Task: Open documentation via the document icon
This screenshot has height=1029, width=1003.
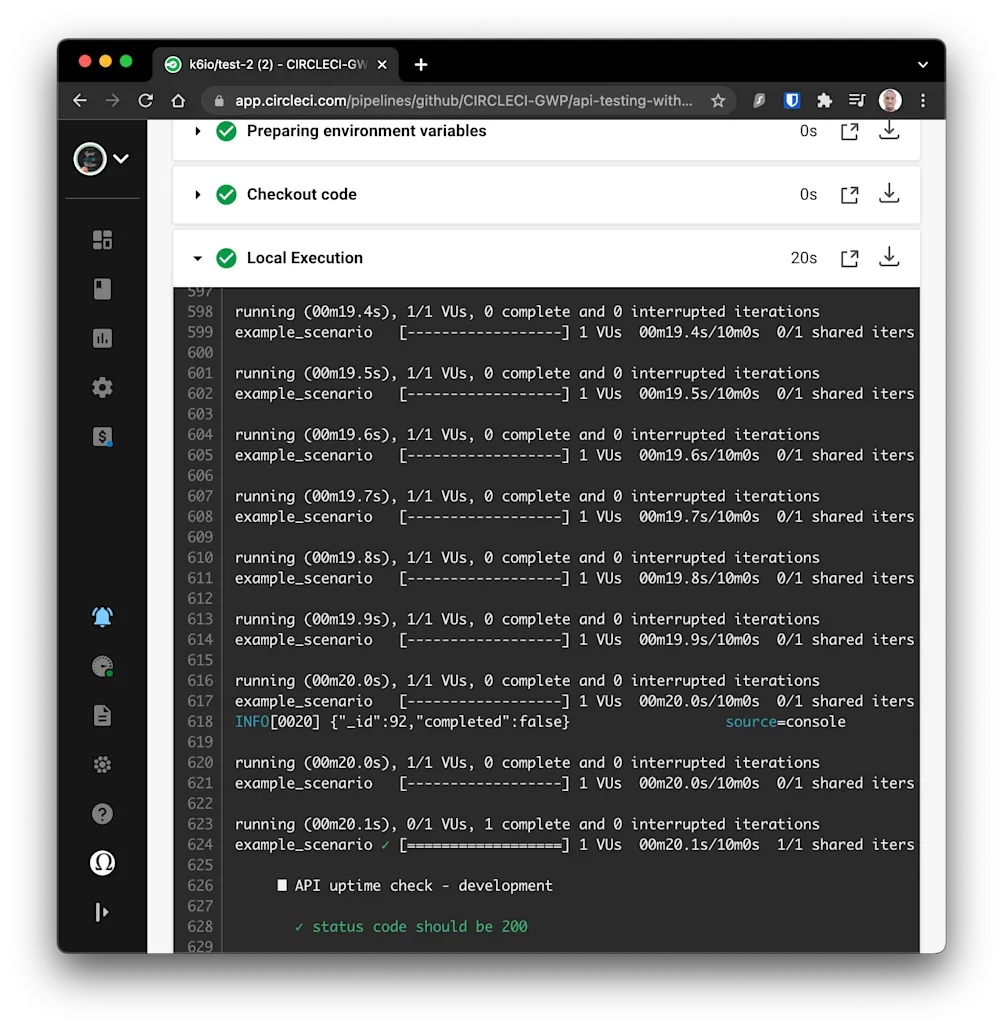Action: click(x=101, y=715)
